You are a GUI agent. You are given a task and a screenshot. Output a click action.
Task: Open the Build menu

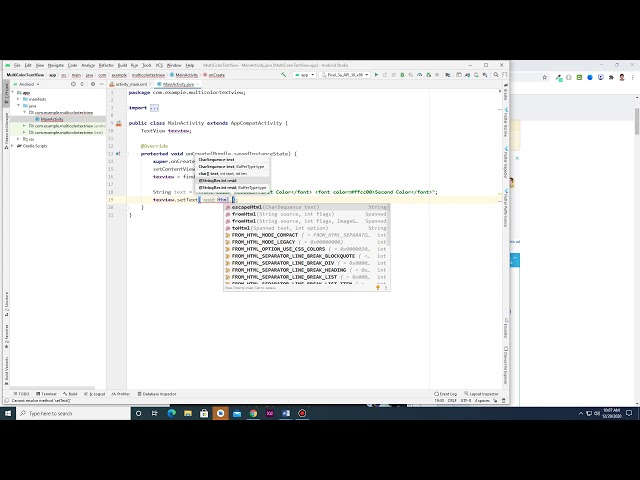(x=122, y=65)
